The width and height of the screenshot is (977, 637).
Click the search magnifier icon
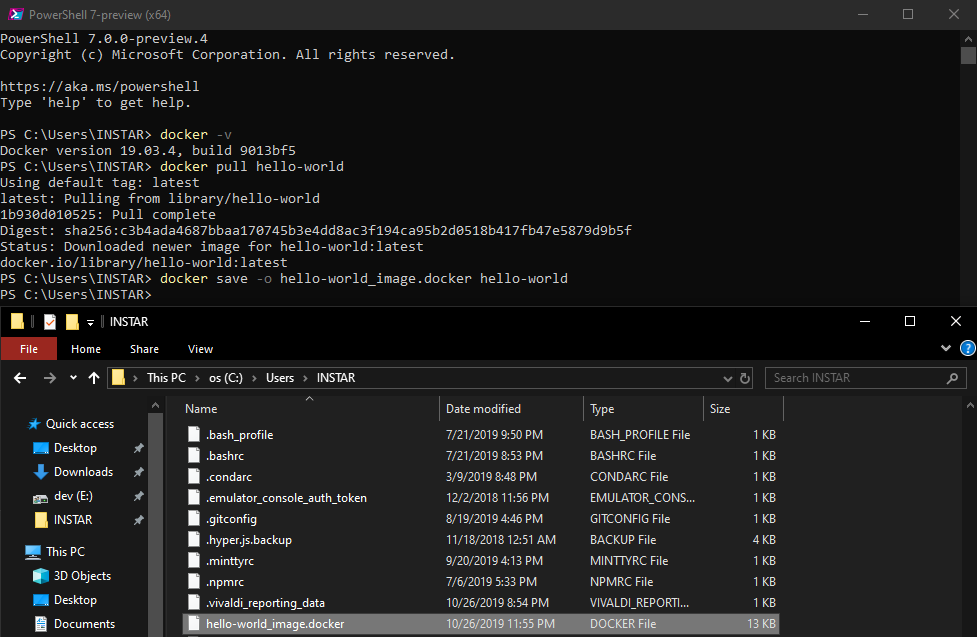(x=952, y=378)
